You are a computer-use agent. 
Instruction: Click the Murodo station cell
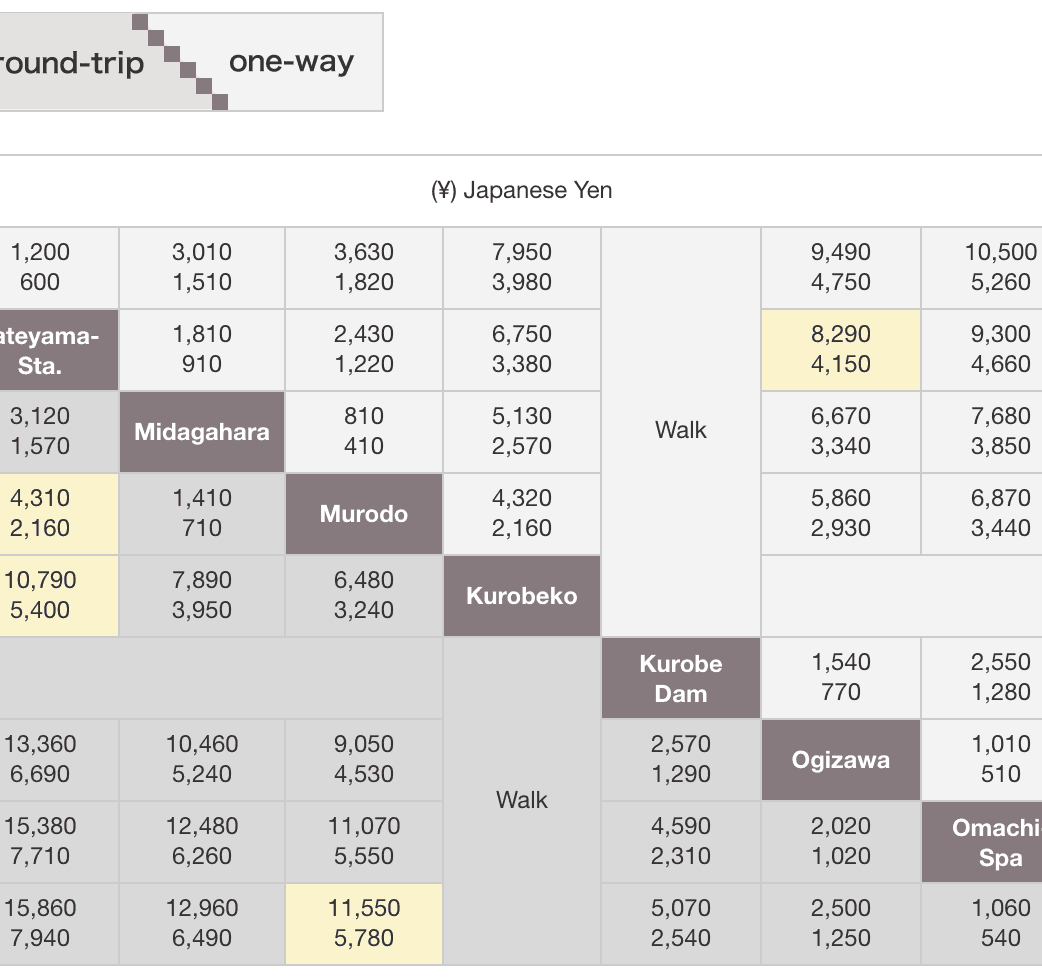pos(364,514)
